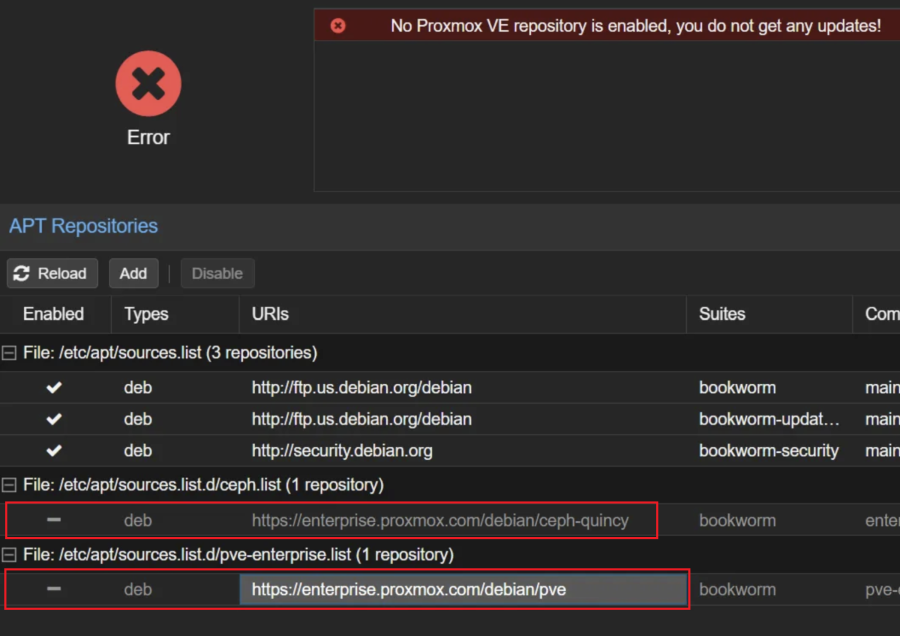Collapse the pve-enterprise.list file group
Image resolution: width=900 pixels, height=636 pixels.
(10, 555)
